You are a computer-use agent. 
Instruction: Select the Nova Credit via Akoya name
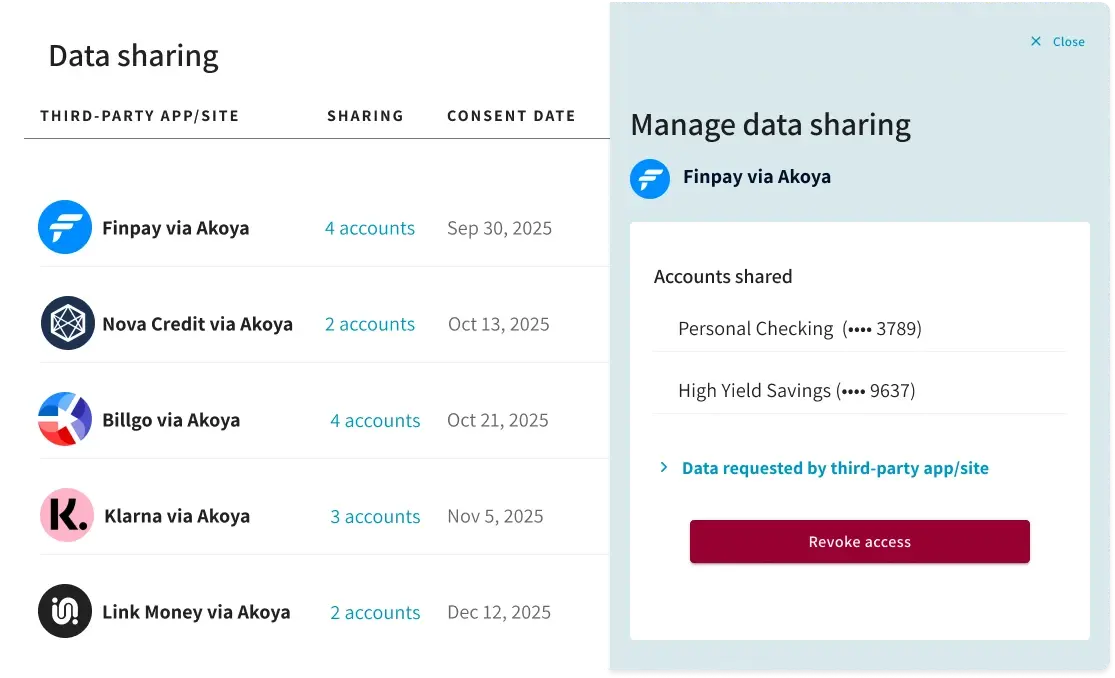click(198, 324)
